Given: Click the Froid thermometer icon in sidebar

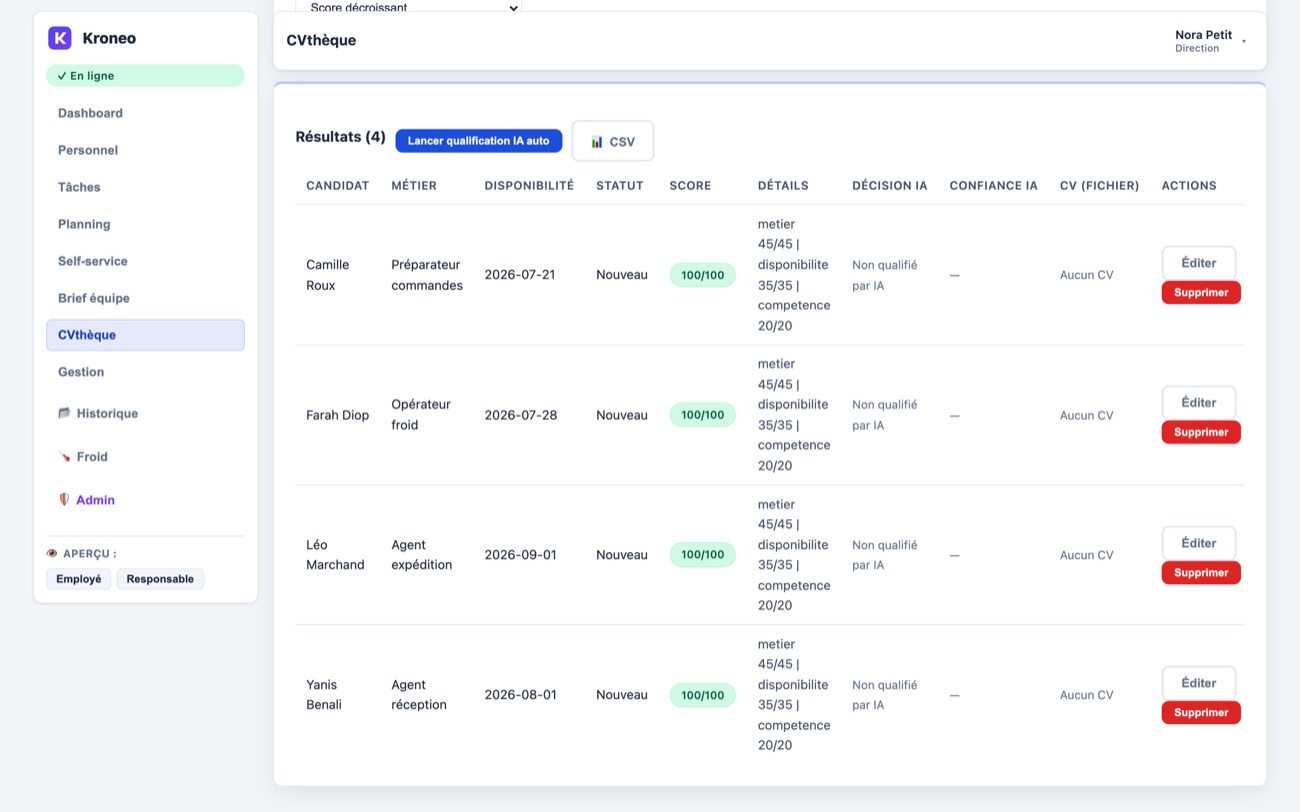Looking at the screenshot, I should click(64, 456).
